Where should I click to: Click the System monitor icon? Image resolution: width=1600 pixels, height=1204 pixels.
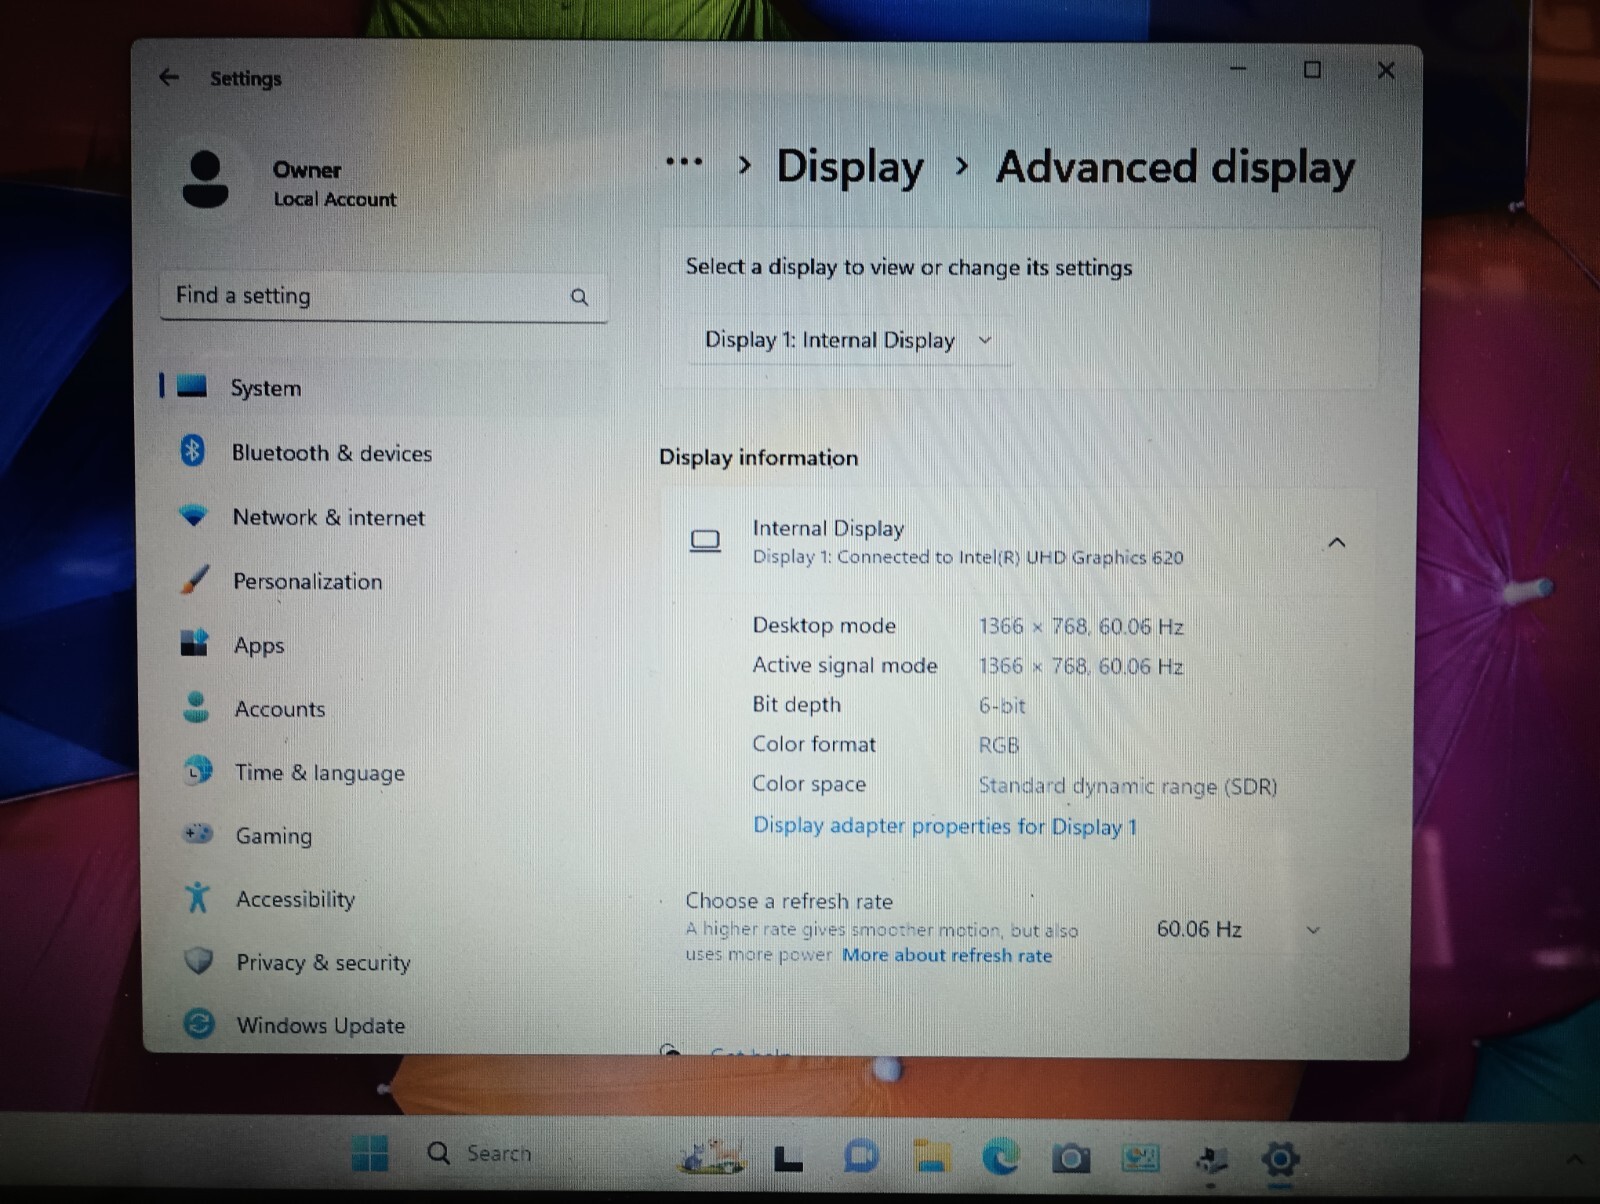click(x=192, y=386)
